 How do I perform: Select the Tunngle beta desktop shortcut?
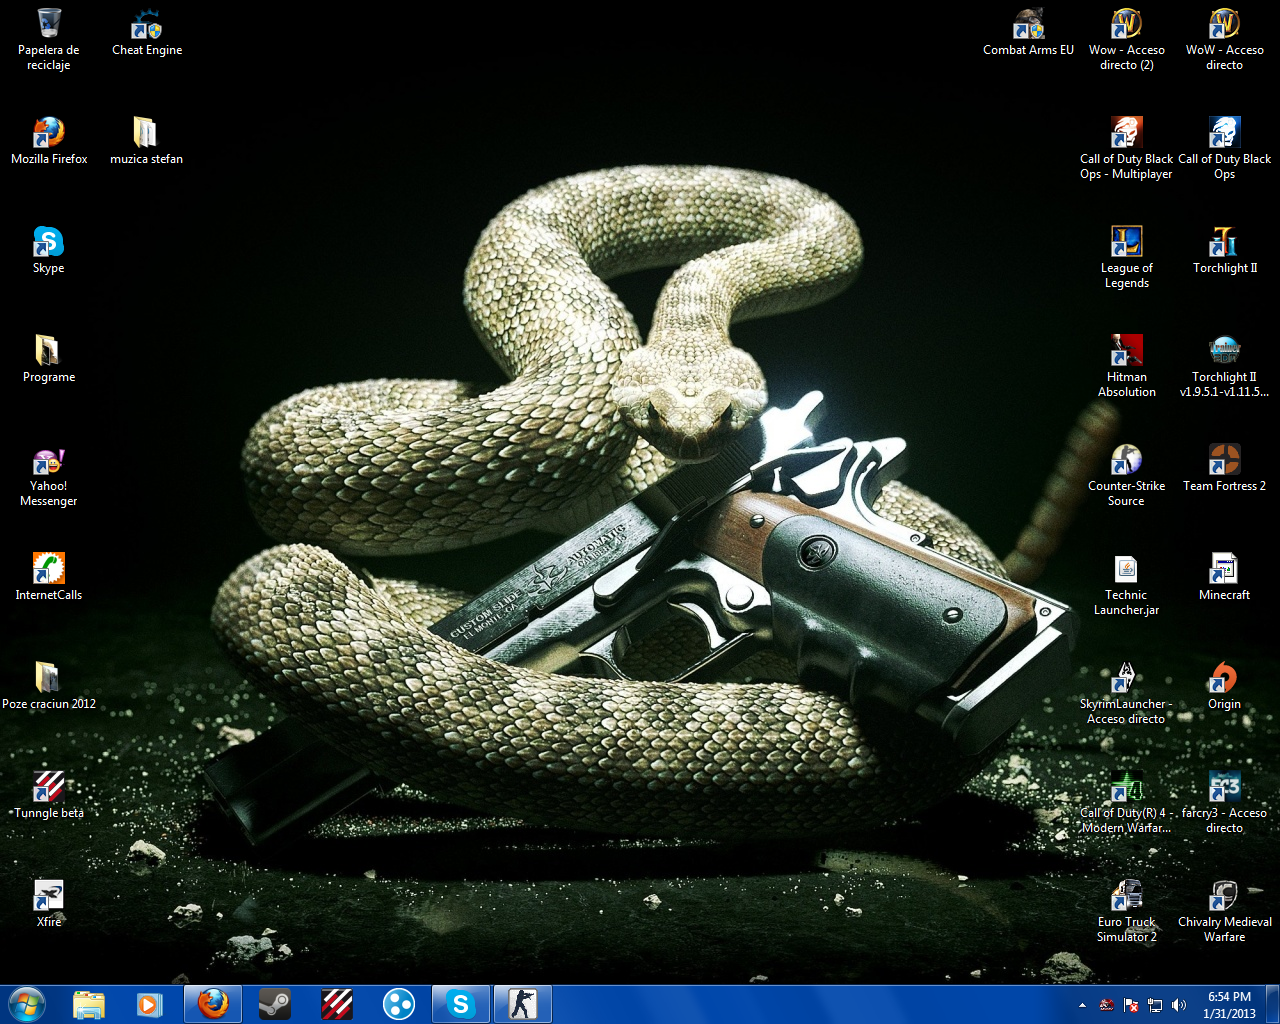pos(49,795)
